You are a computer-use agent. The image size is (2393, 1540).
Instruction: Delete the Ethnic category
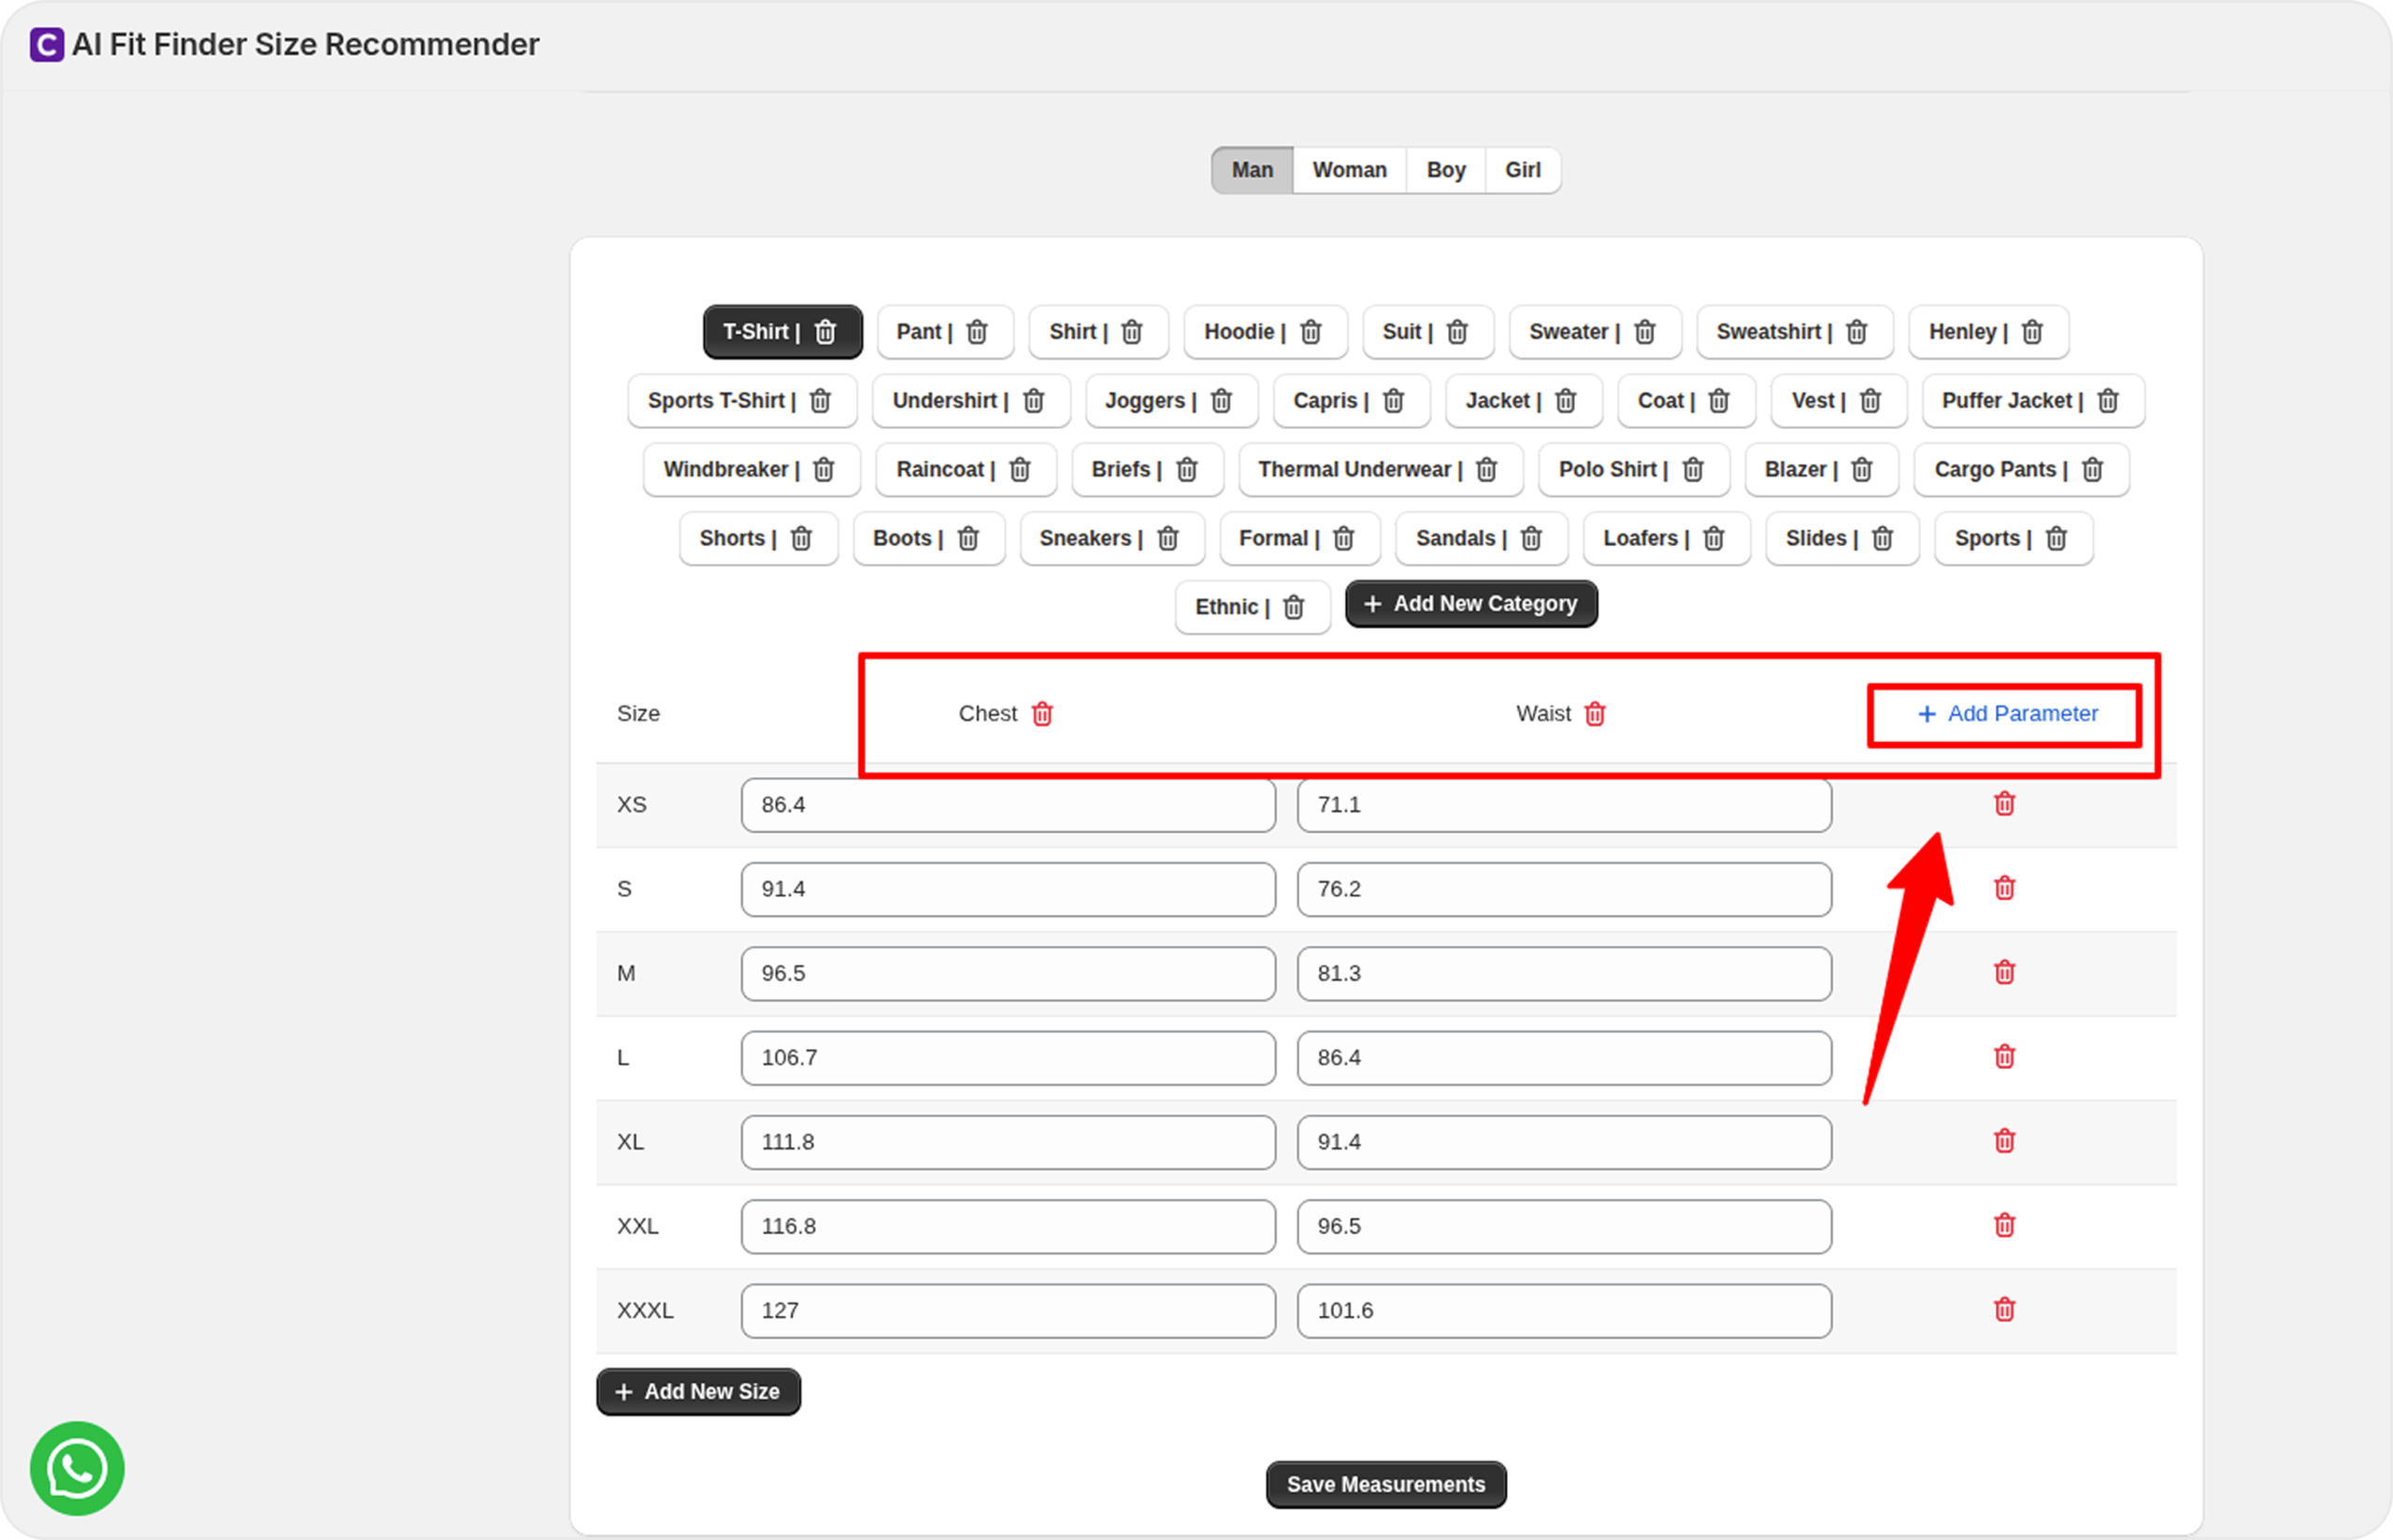pyautogui.click(x=1294, y=607)
